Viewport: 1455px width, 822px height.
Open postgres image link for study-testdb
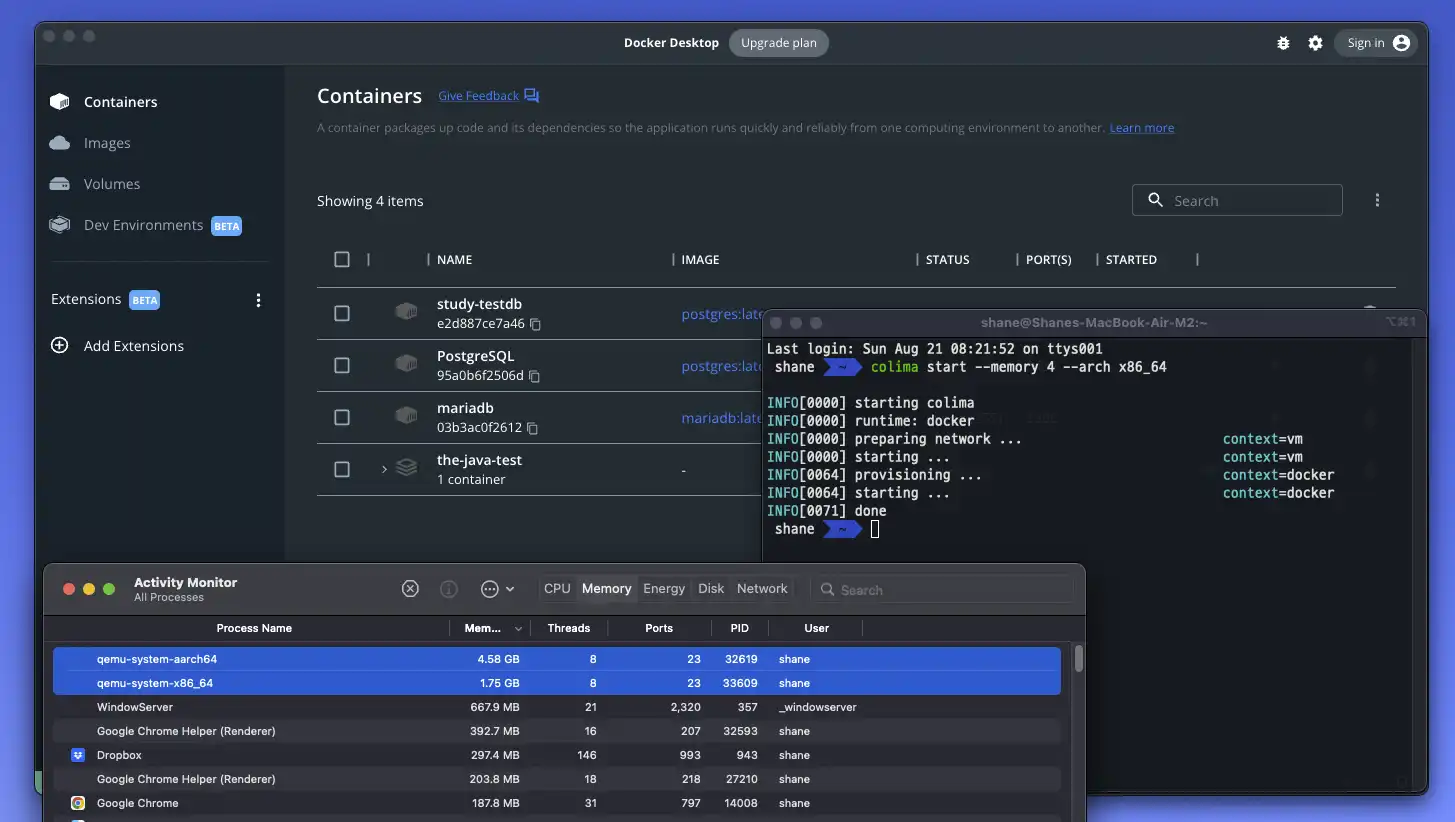(x=722, y=314)
